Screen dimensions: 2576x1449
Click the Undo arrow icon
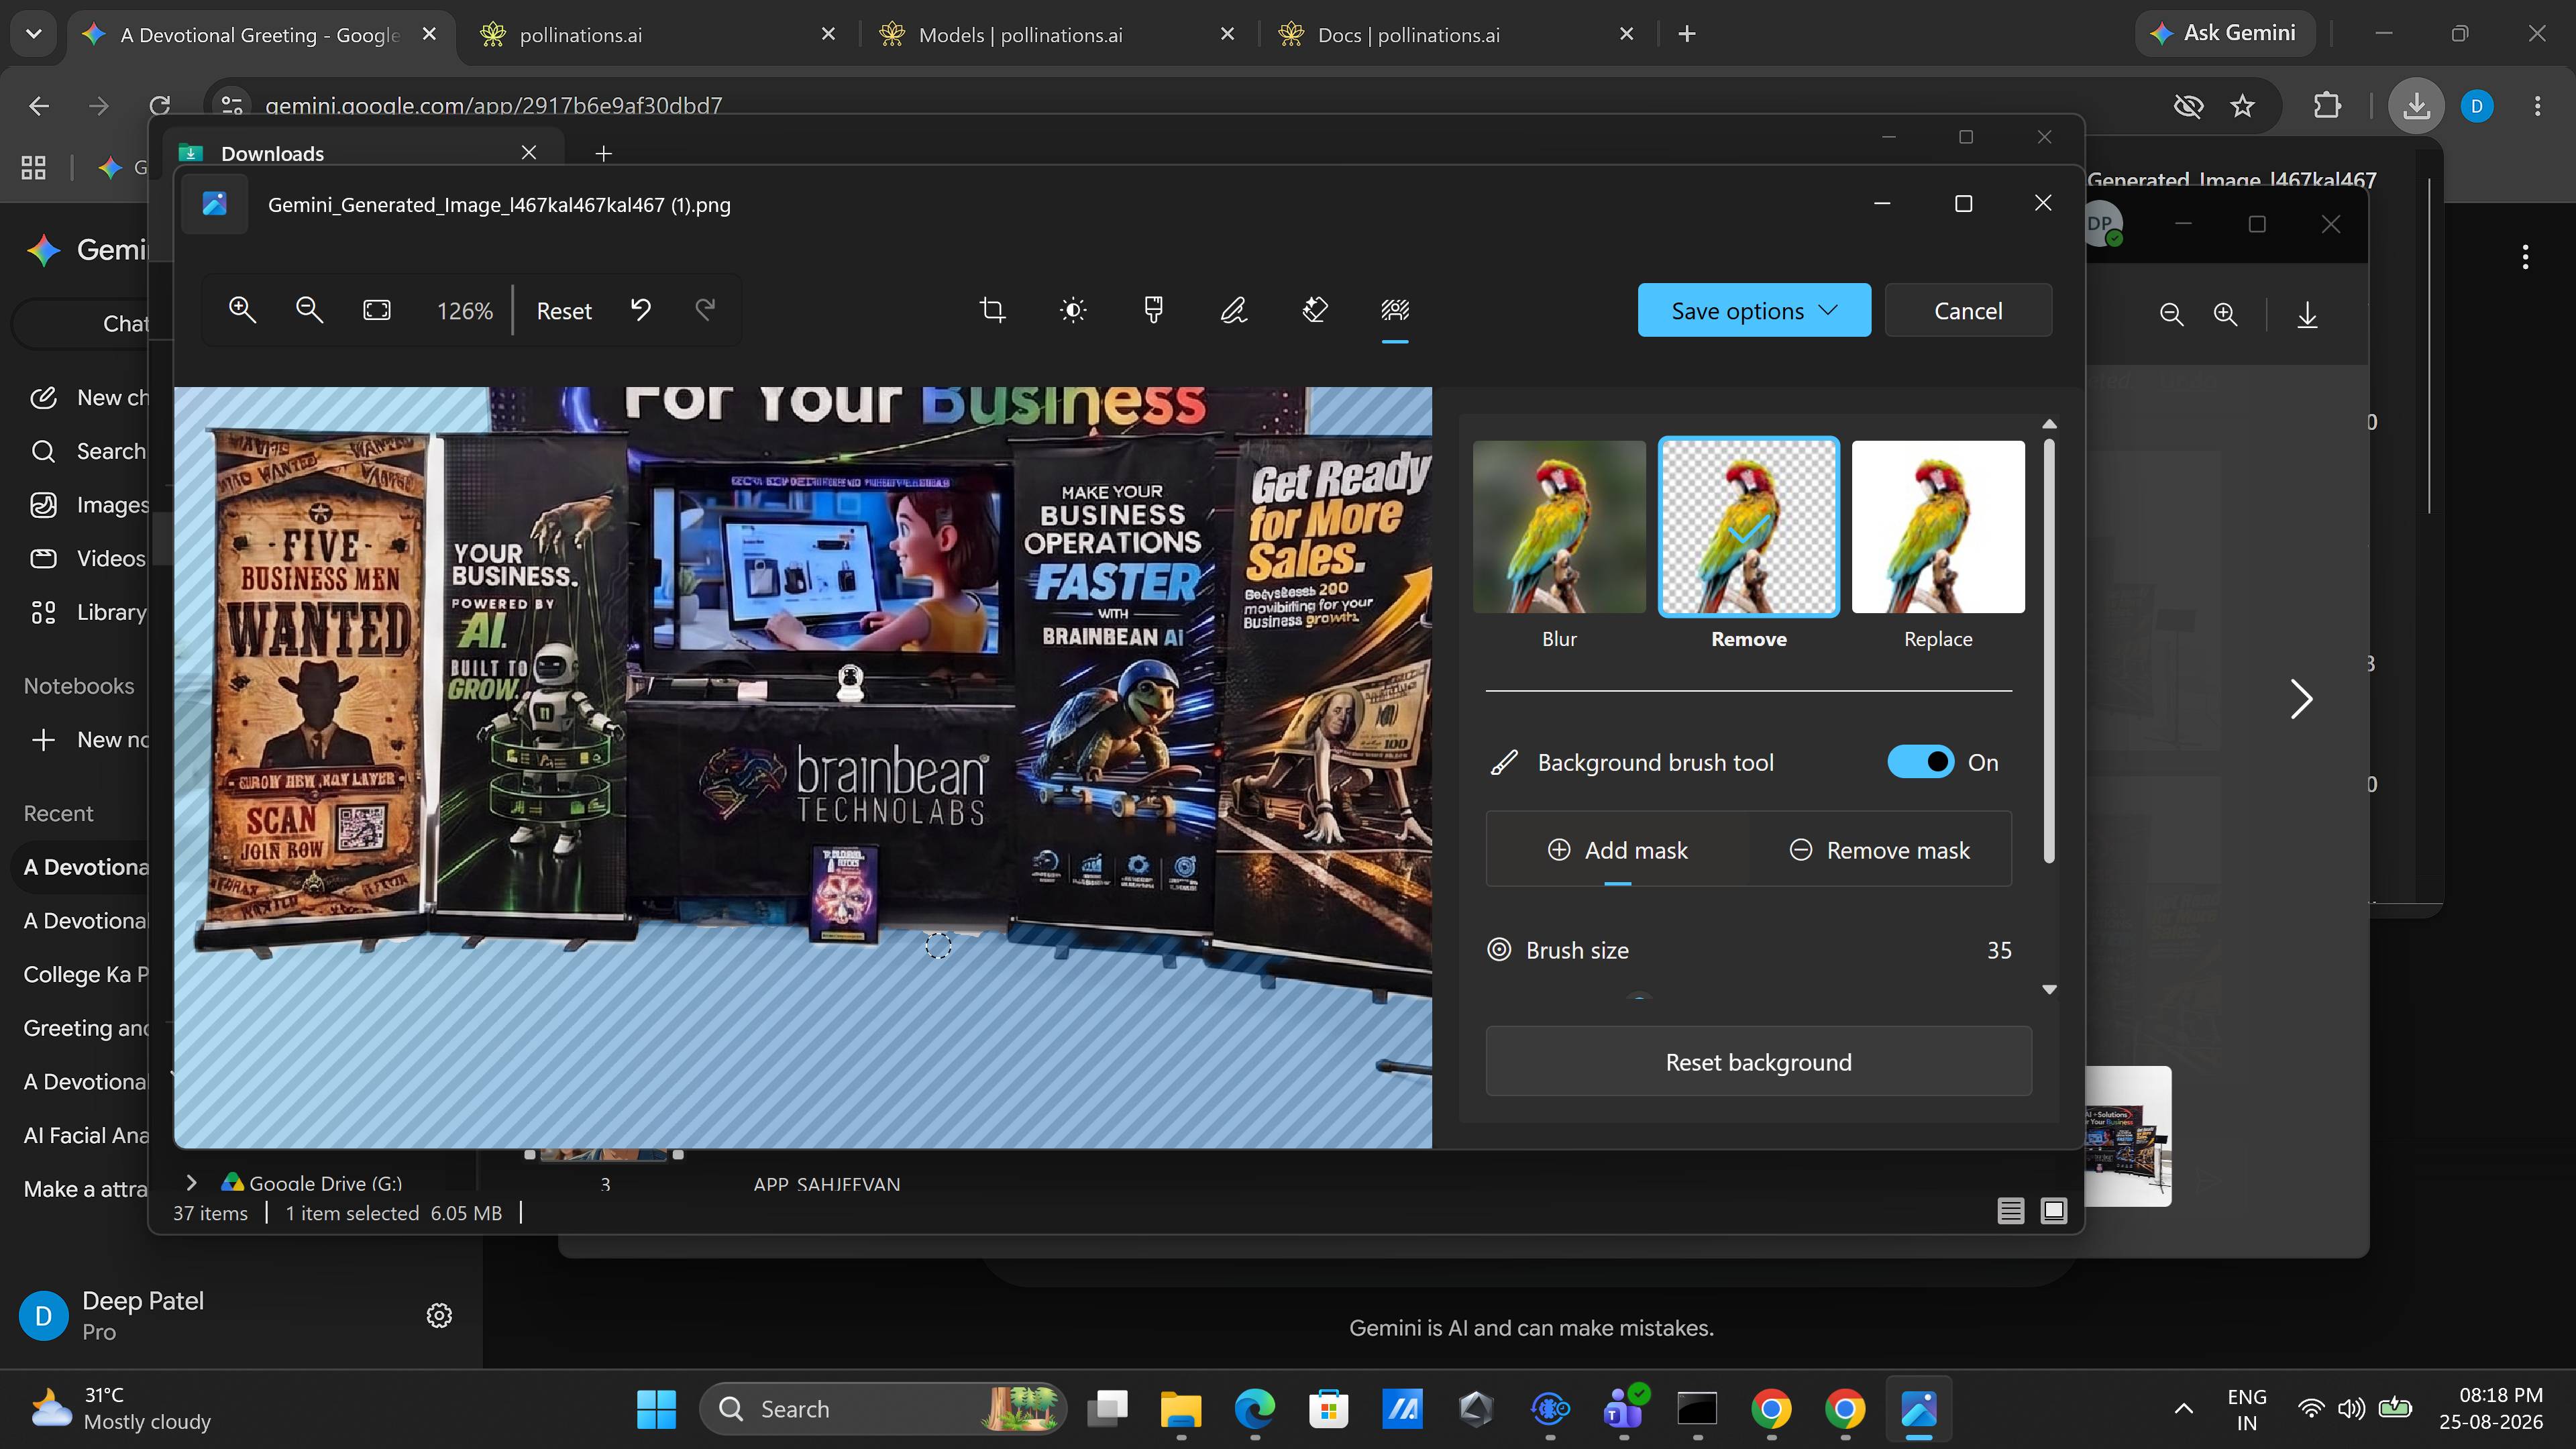click(x=641, y=310)
